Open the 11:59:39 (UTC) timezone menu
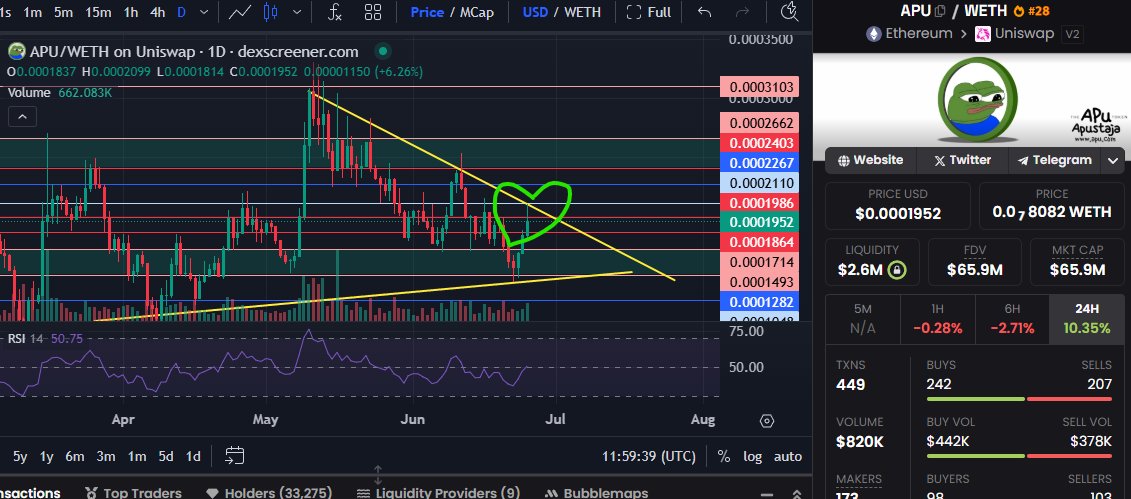The image size is (1131, 499). click(649, 456)
